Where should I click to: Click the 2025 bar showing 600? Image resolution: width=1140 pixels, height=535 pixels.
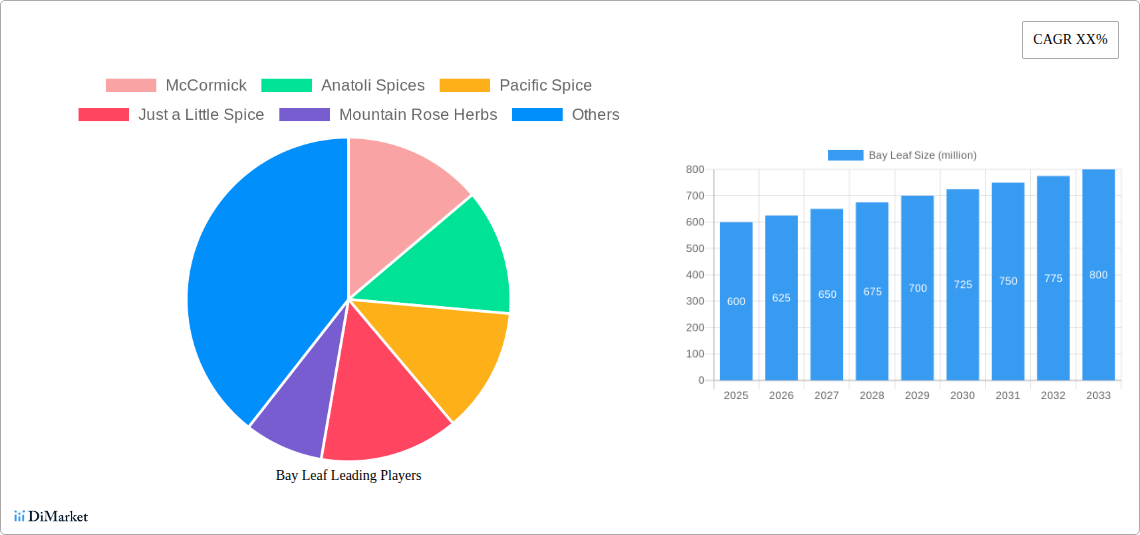click(x=736, y=301)
